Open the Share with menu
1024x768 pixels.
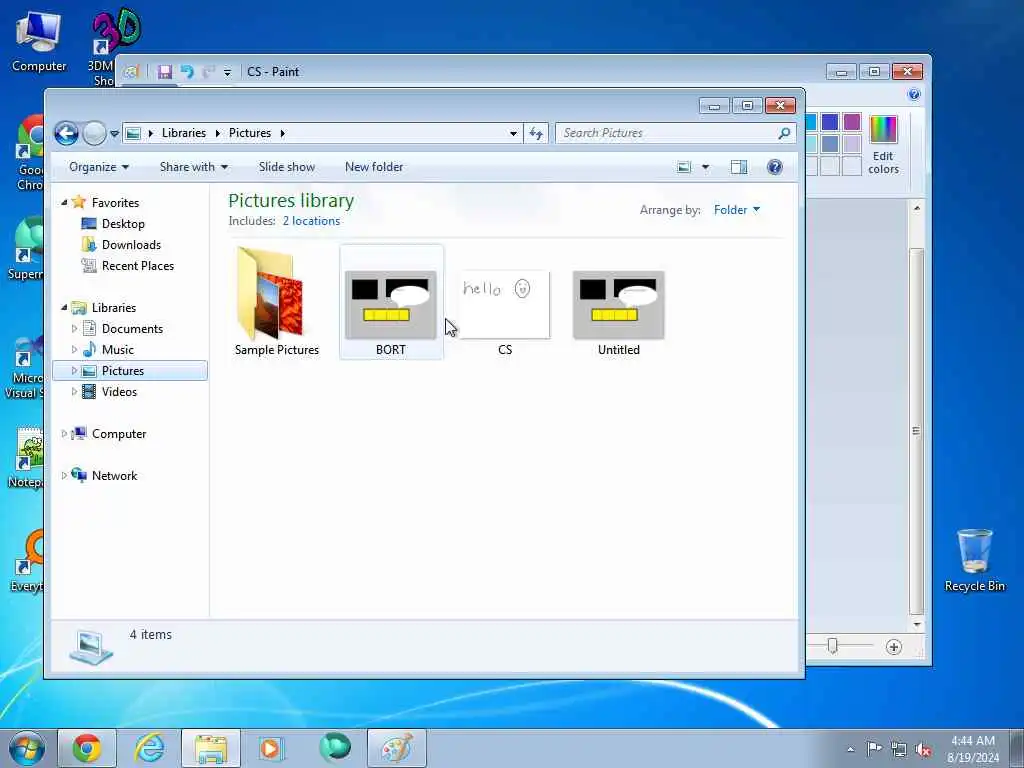tap(194, 167)
